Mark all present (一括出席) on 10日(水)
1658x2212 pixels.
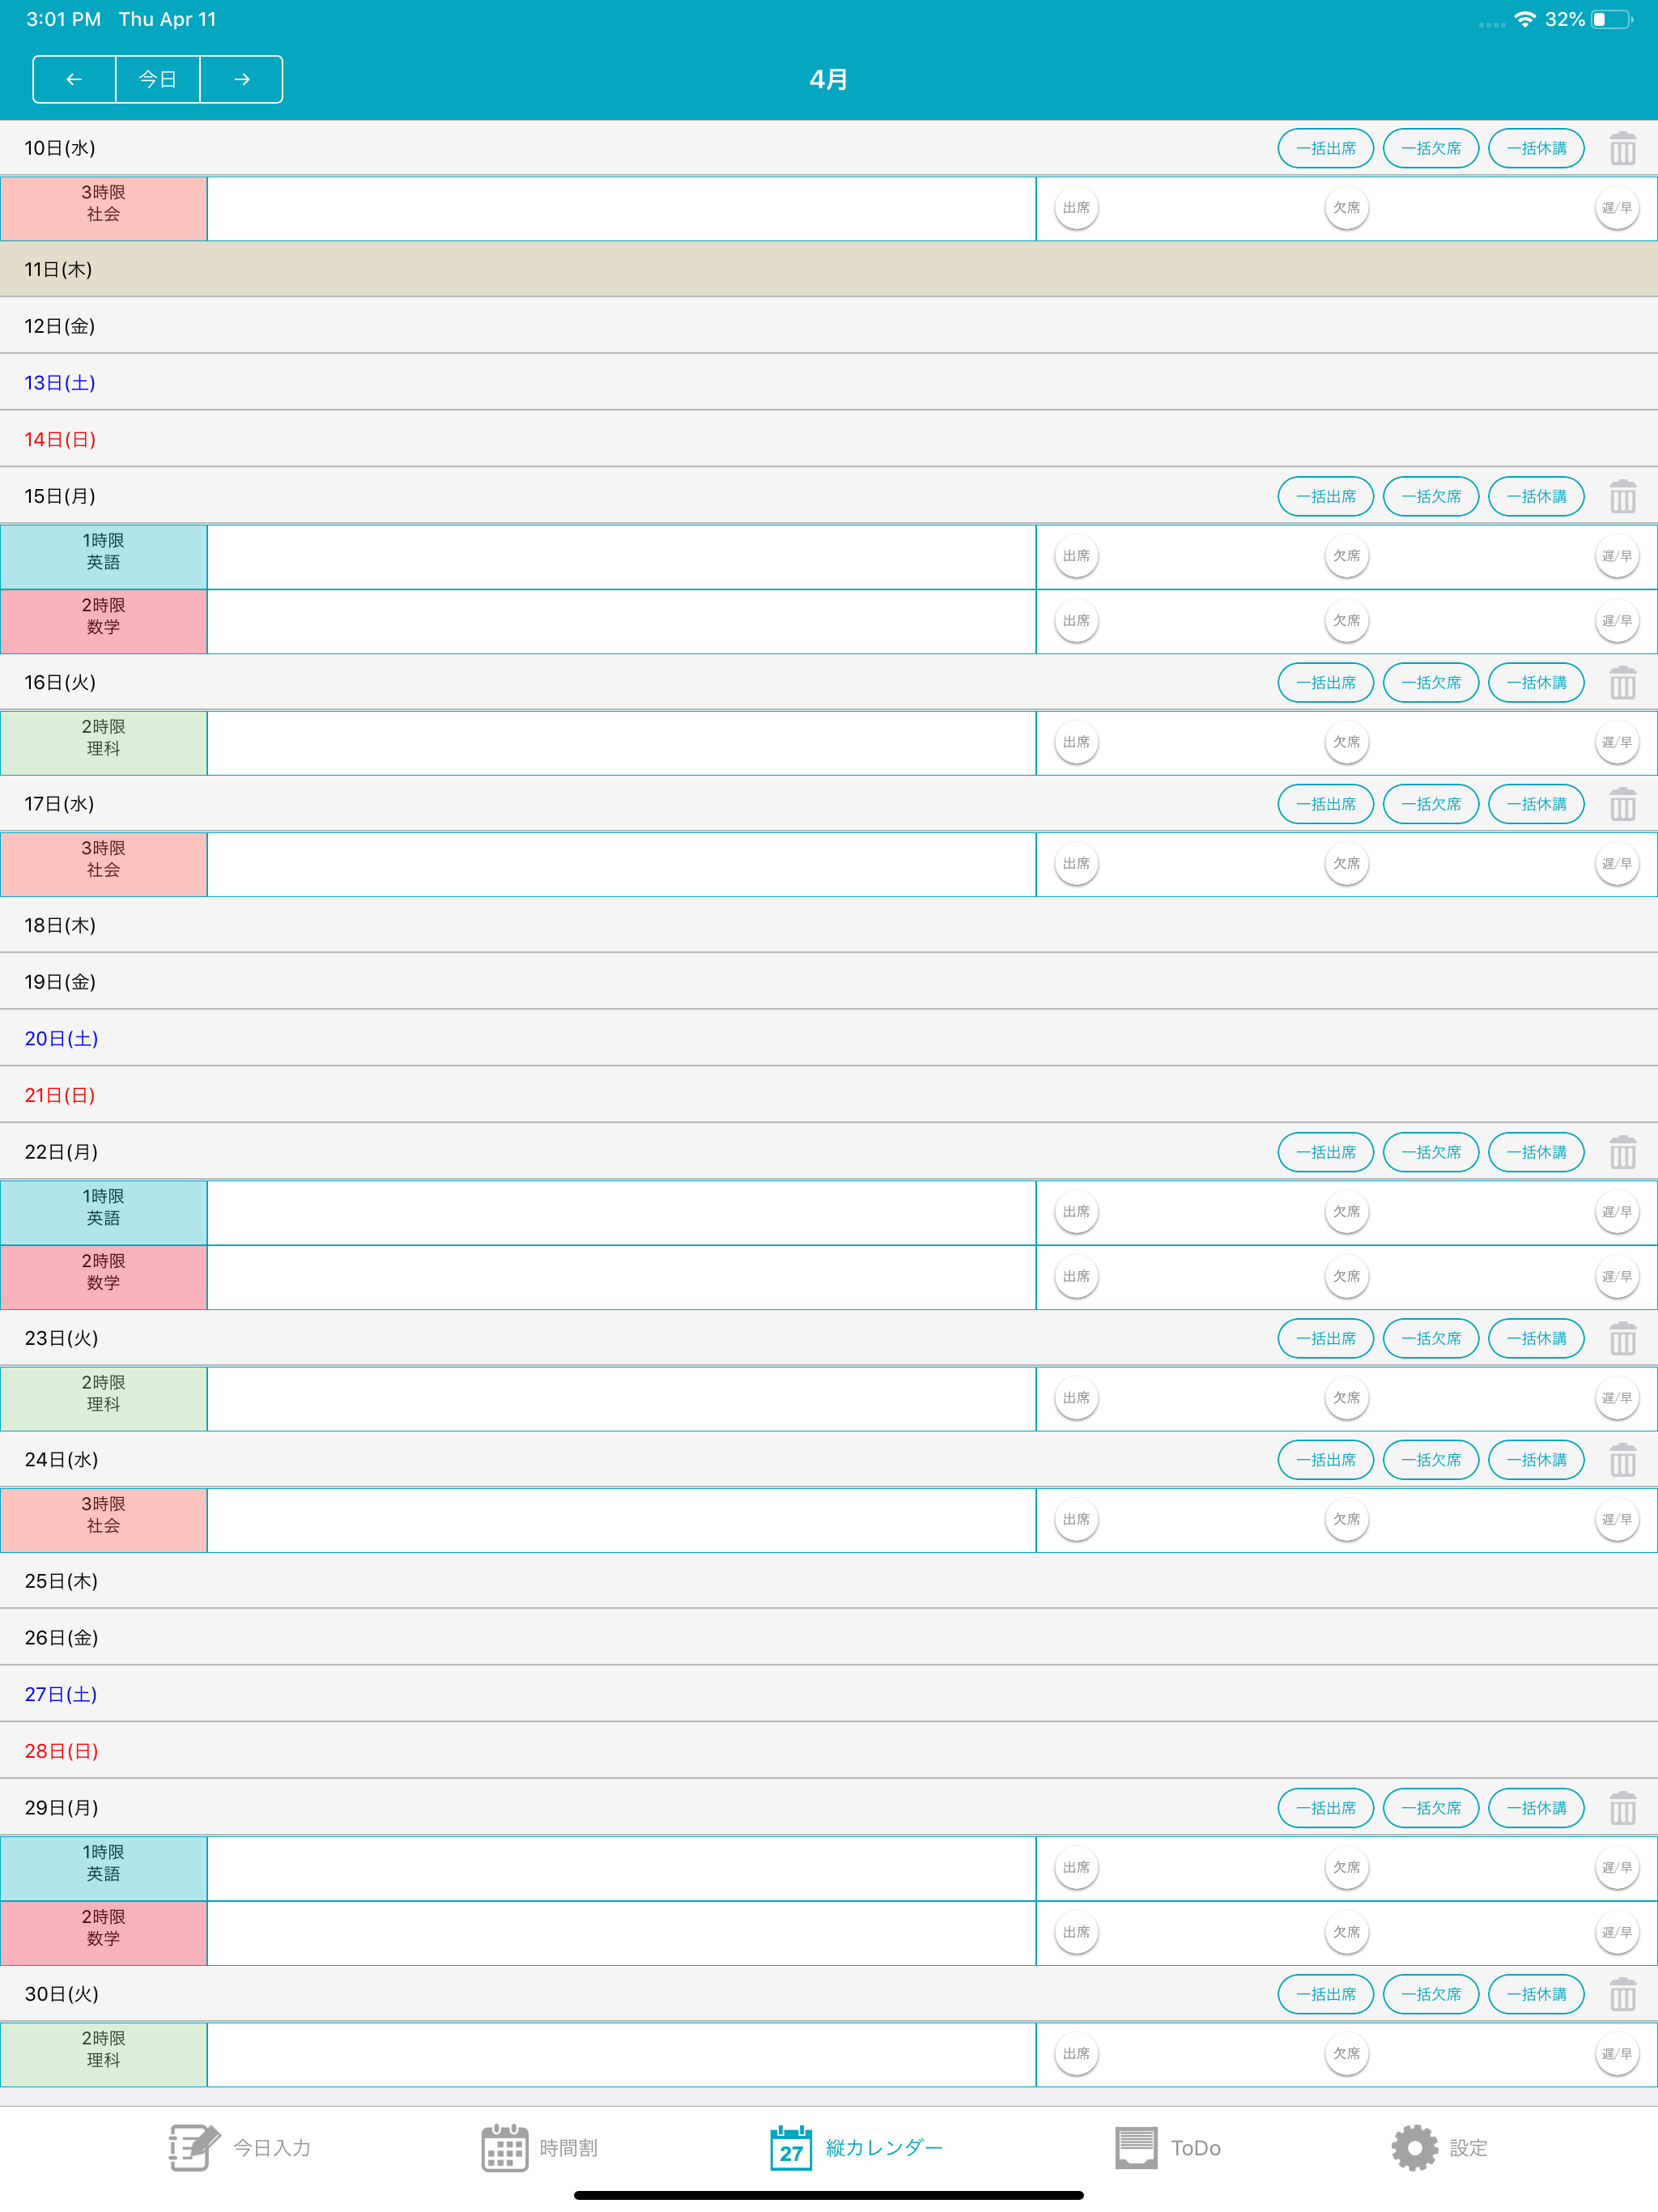(x=1326, y=149)
